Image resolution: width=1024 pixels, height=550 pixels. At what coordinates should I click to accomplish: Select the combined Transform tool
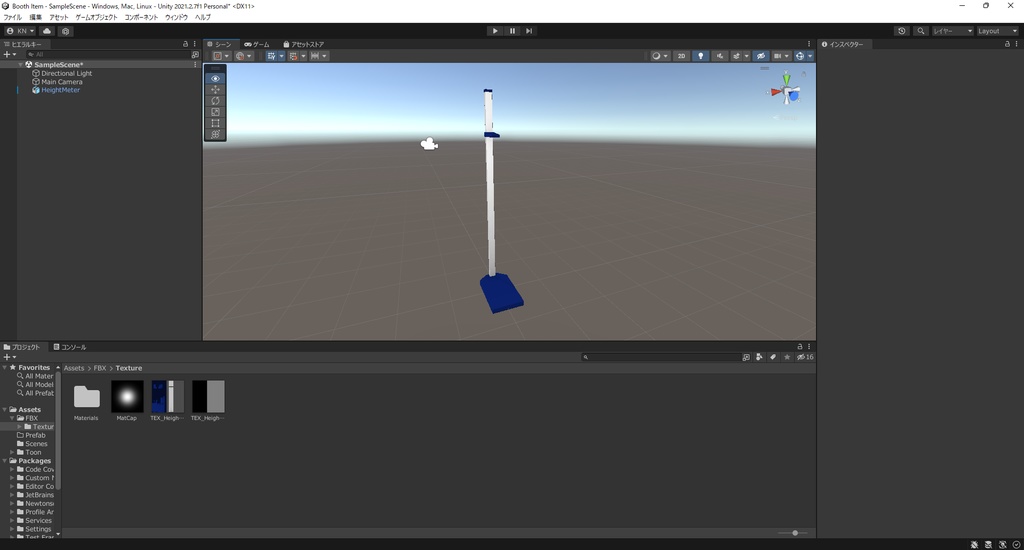click(215, 134)
